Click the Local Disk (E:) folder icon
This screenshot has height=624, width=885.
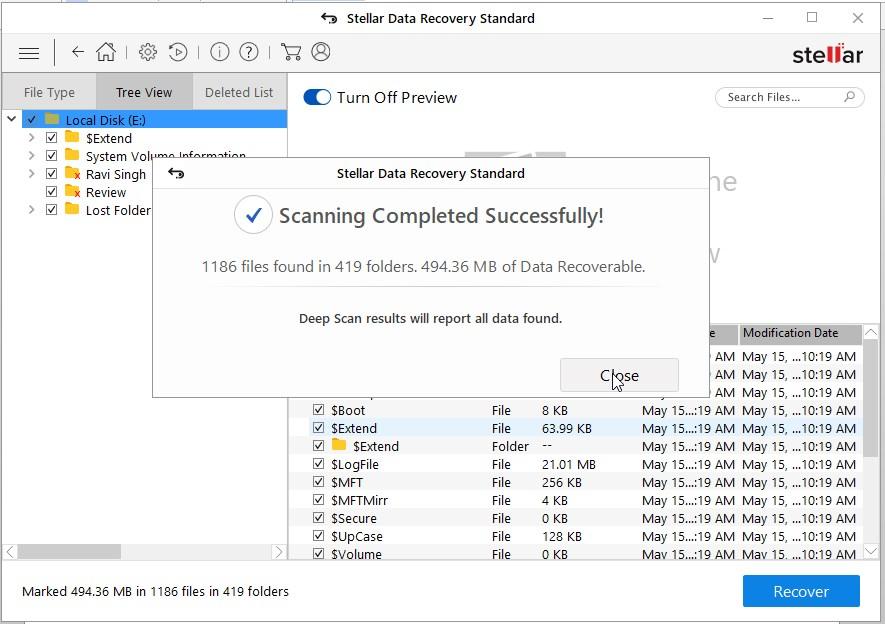(52, 119)
